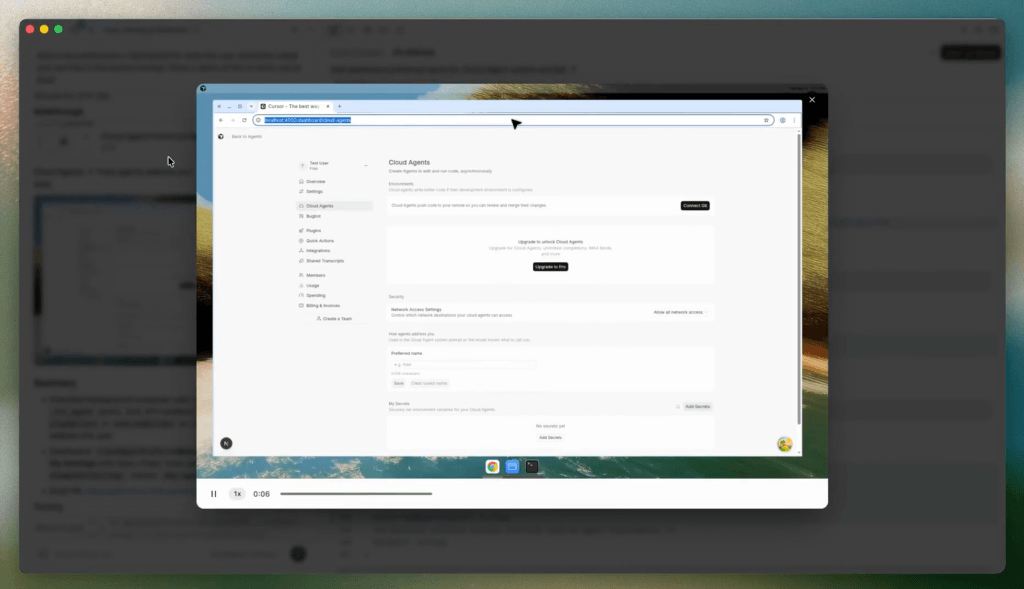Change the 1x playback speed
Viewport: 1024px width, 589px height.
tap(237, 493)
